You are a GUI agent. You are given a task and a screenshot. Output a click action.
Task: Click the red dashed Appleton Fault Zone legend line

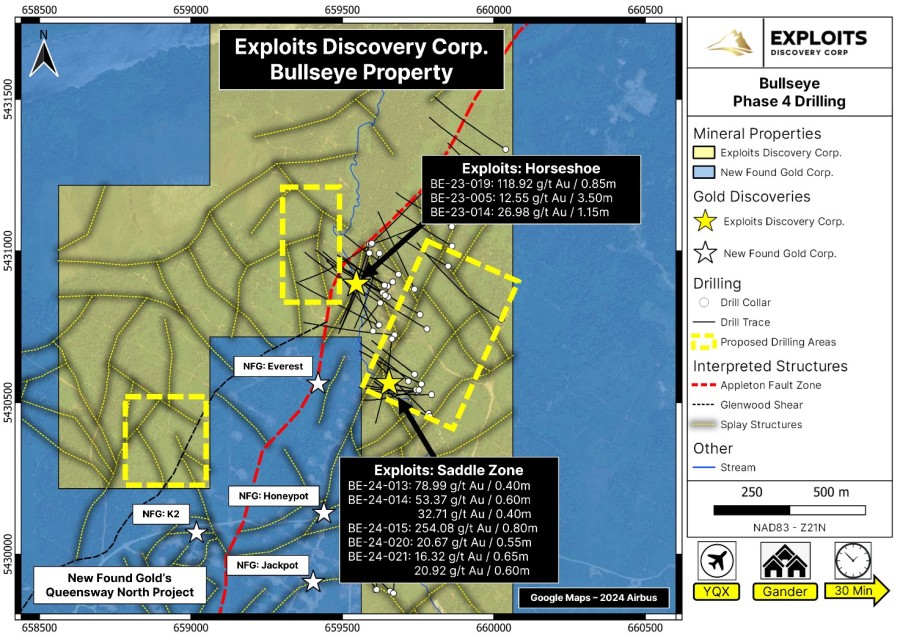pos(704,385)
